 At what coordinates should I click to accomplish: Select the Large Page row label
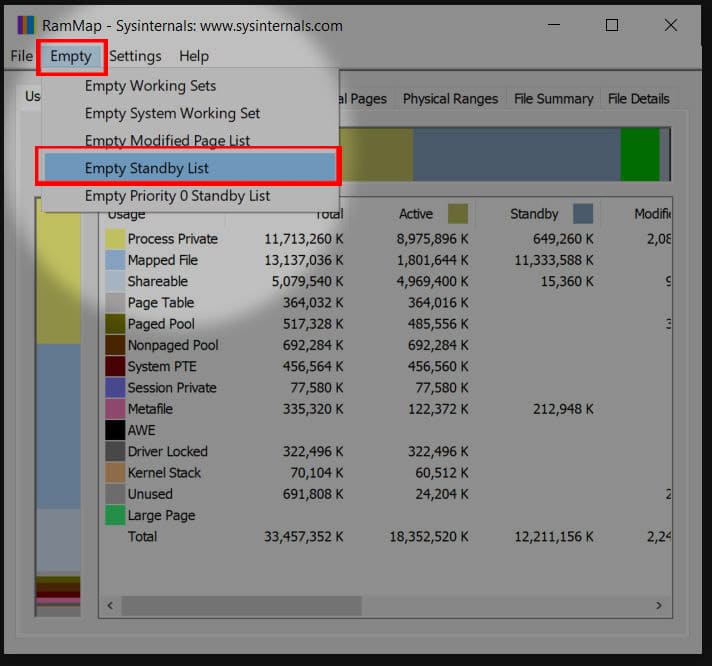(x=161, y=515)
